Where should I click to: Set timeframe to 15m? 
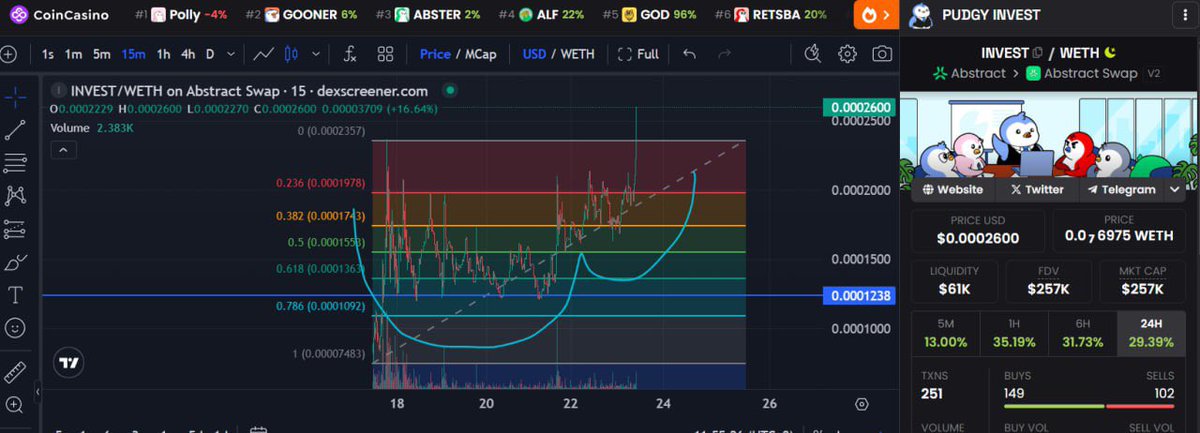click(132, 54)
